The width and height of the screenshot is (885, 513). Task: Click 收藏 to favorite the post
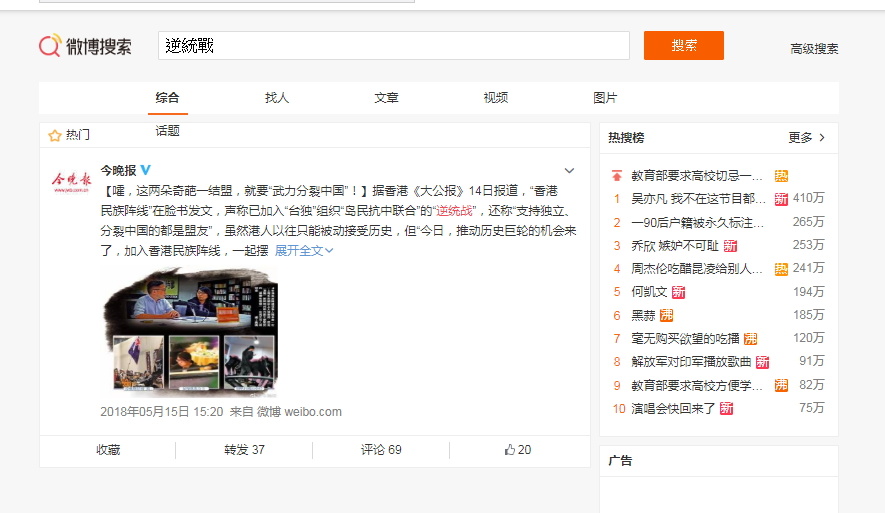pos(108,450)
